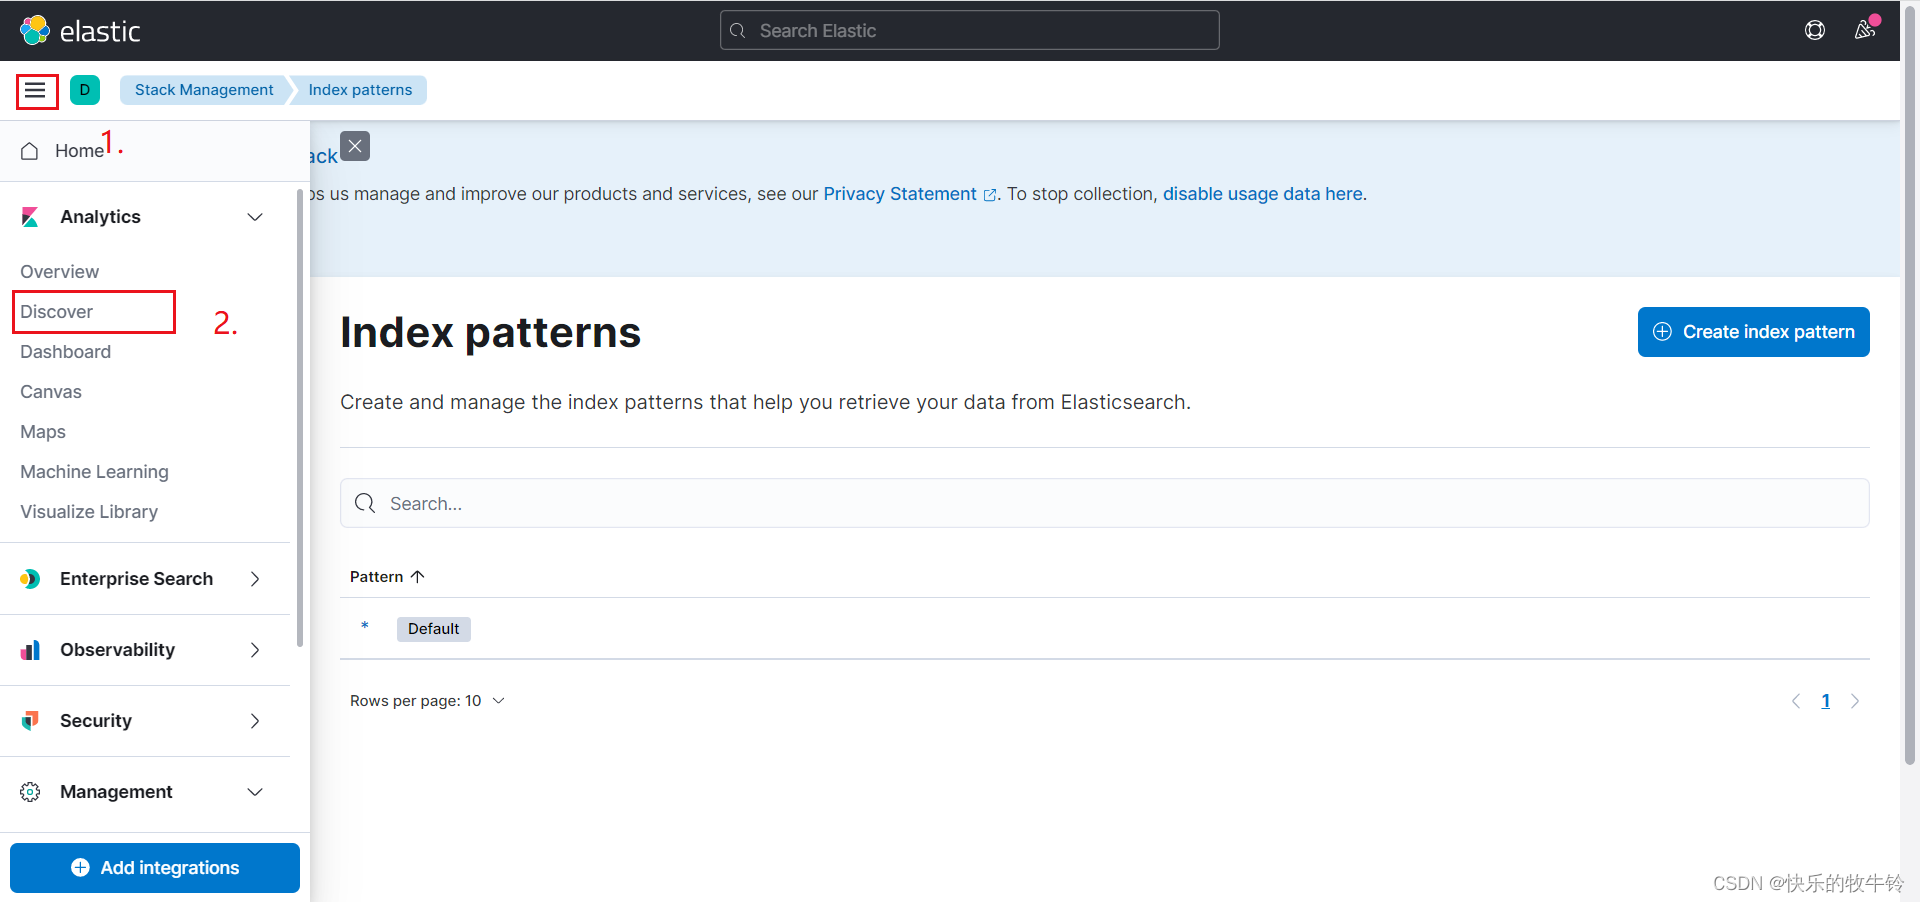The width and height of the screenshot is (1920, 902).
Task: Click the Analytics Kibana icon in sidebar
Action: coord(29,216)
